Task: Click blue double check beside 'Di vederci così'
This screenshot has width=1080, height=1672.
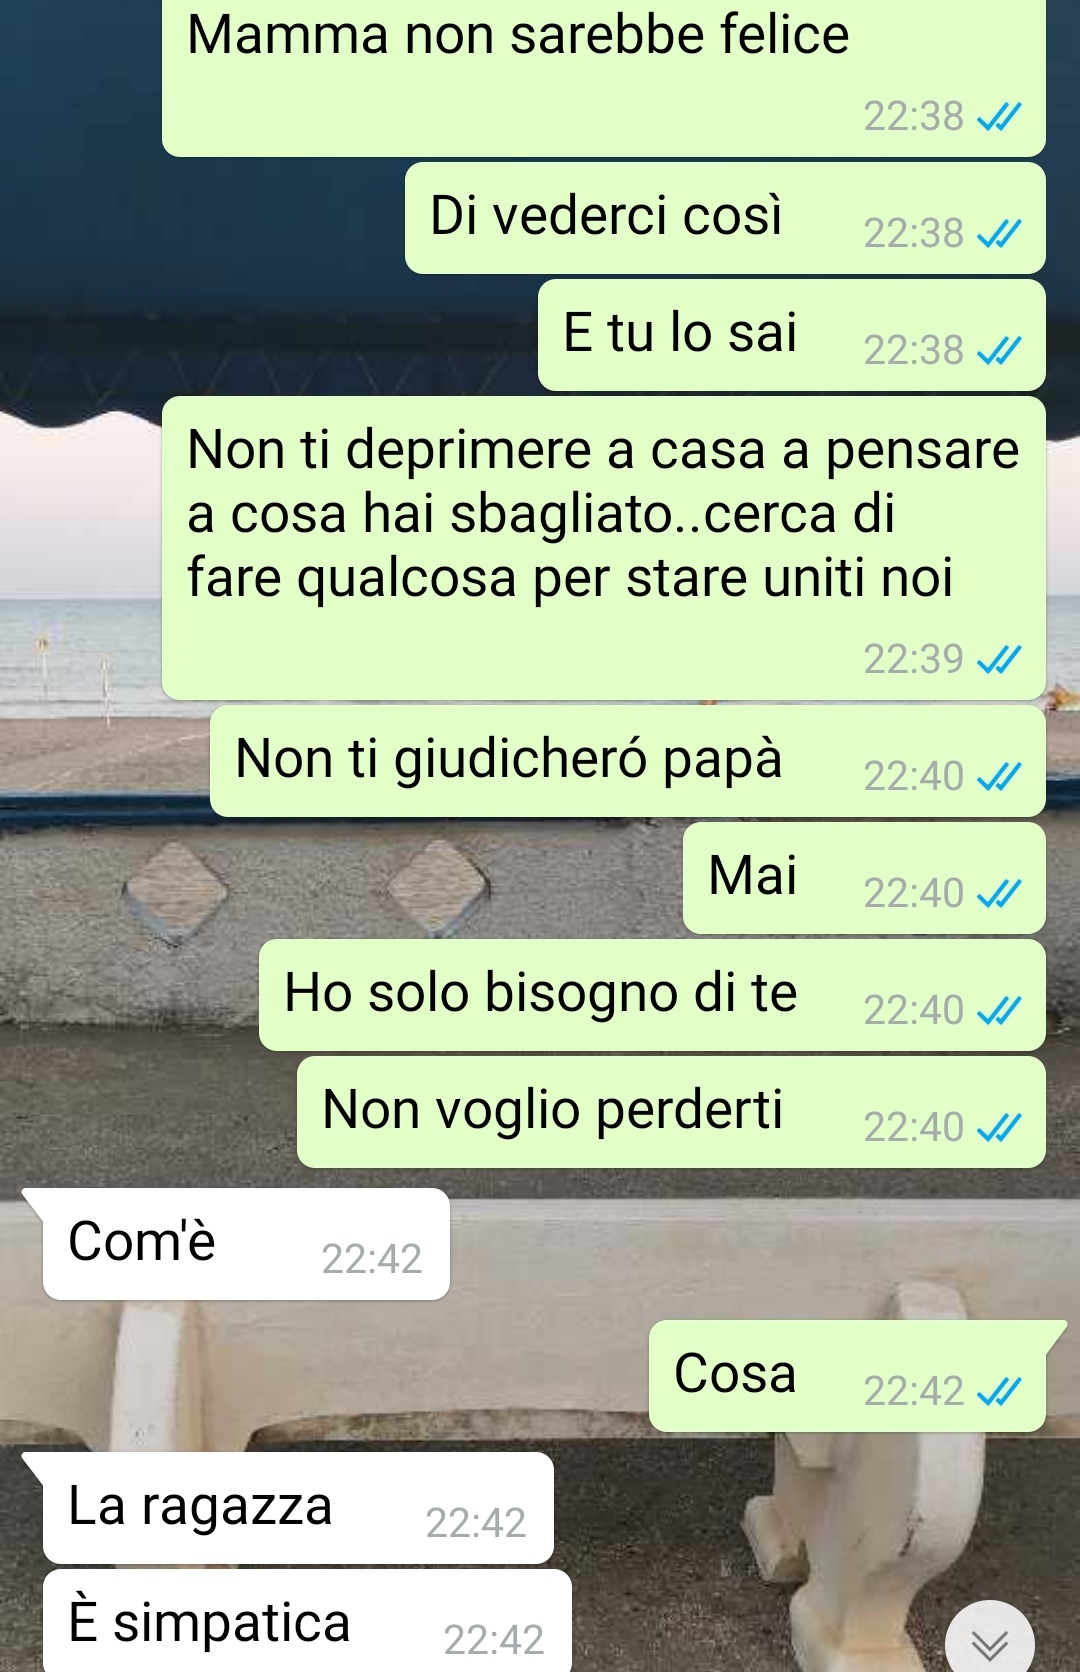Action: point(999,235)
